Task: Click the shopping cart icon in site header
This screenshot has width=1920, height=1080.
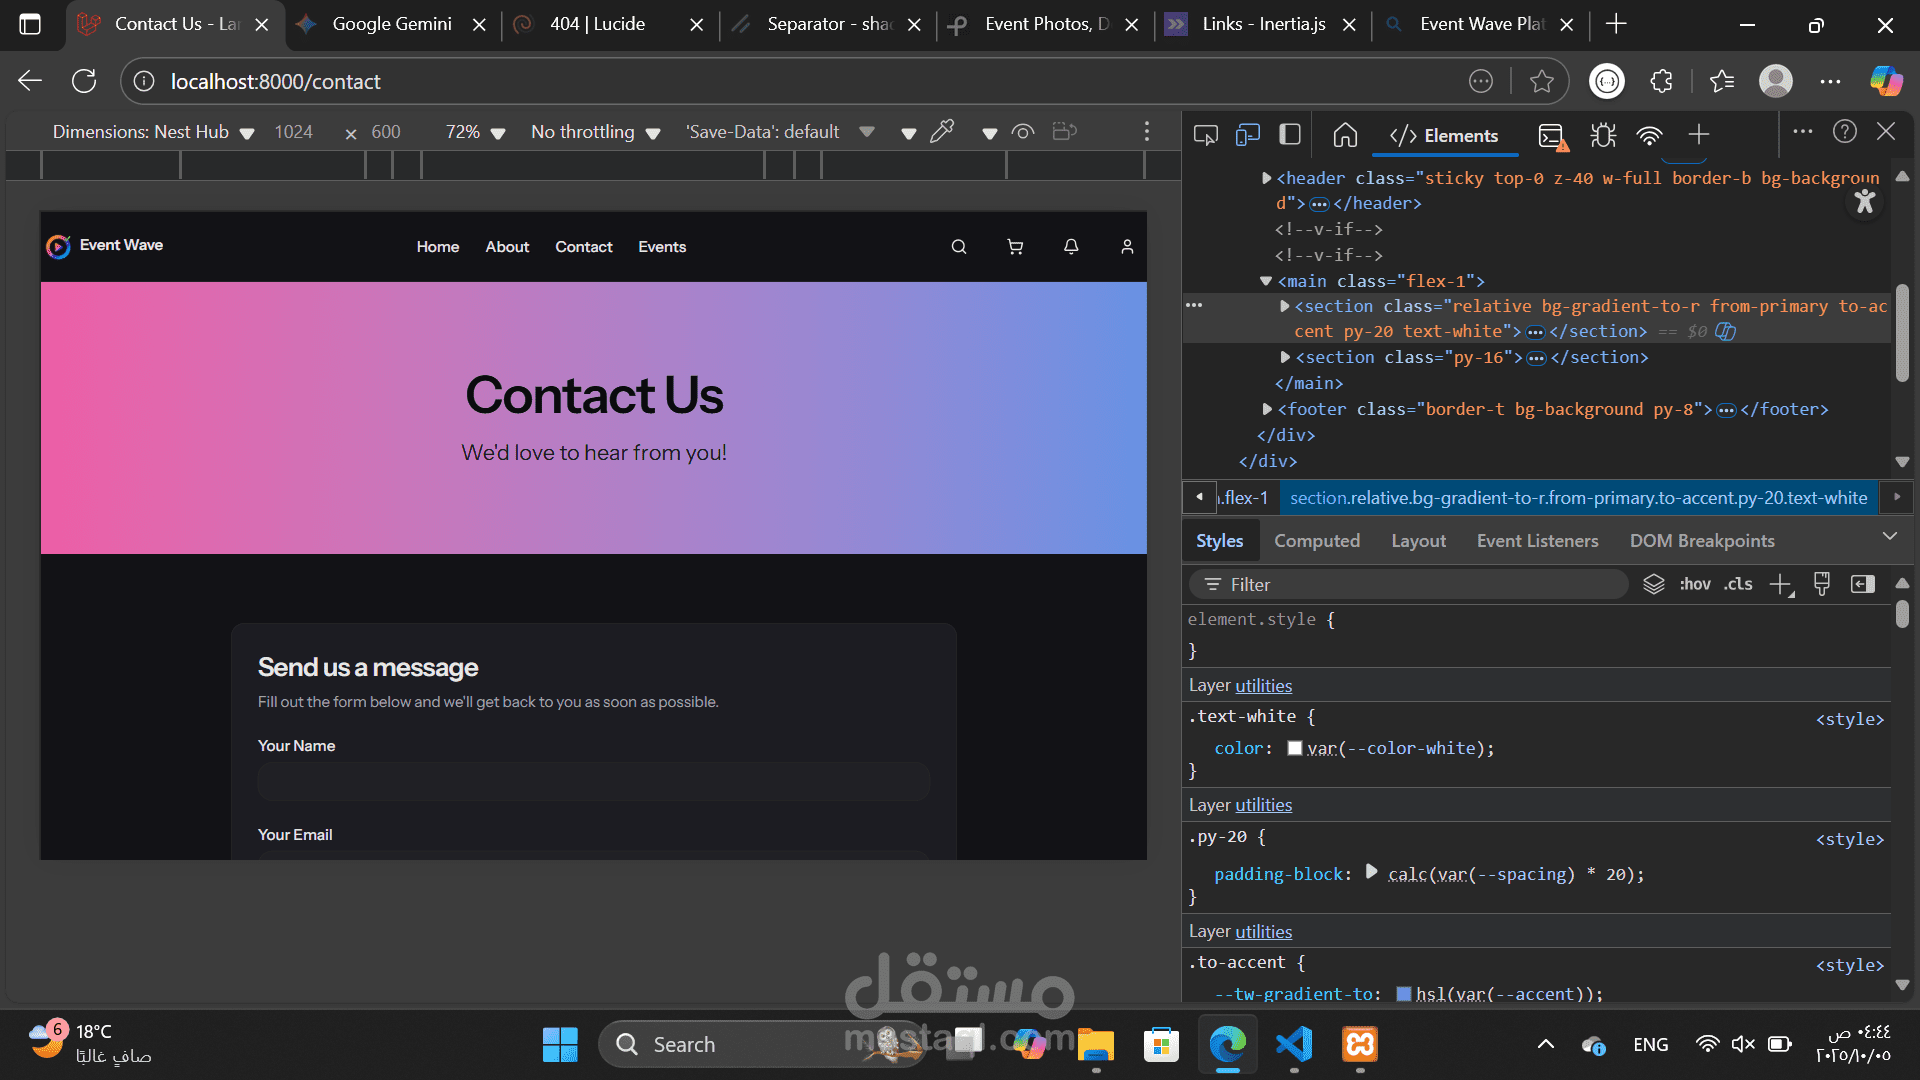Action: [1015, 247]
